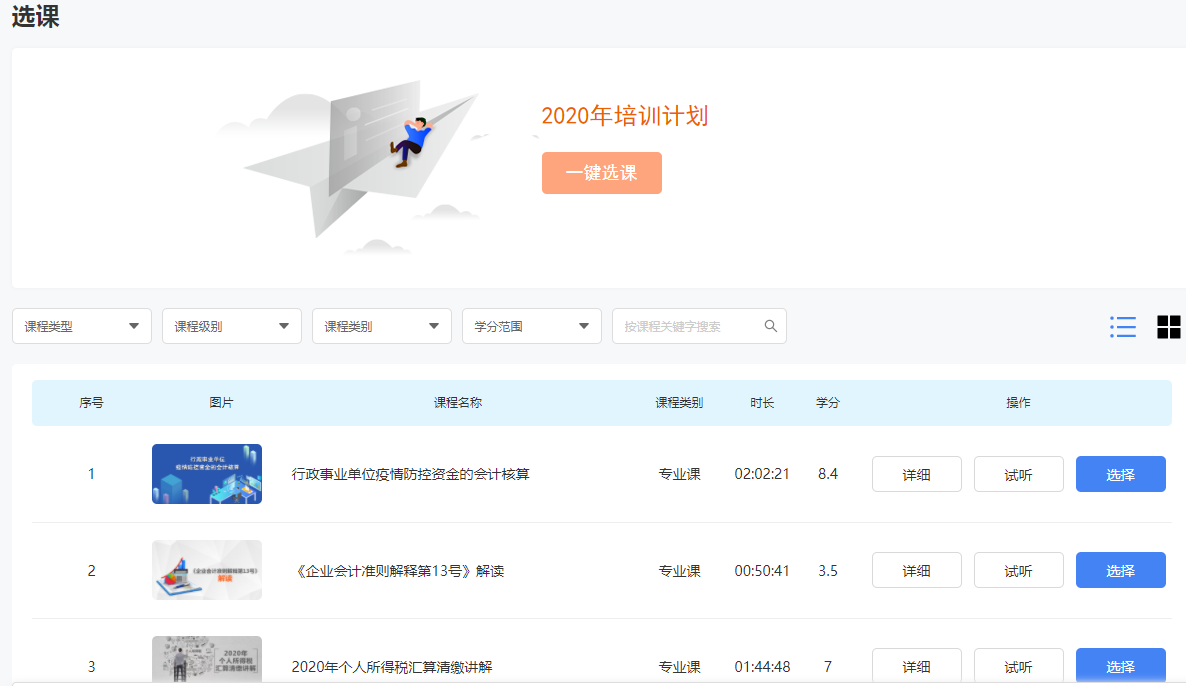The height and width of the screenshot is (686, 1186).
Task: Click the 一键选课 button
Action: coord(601,172)
